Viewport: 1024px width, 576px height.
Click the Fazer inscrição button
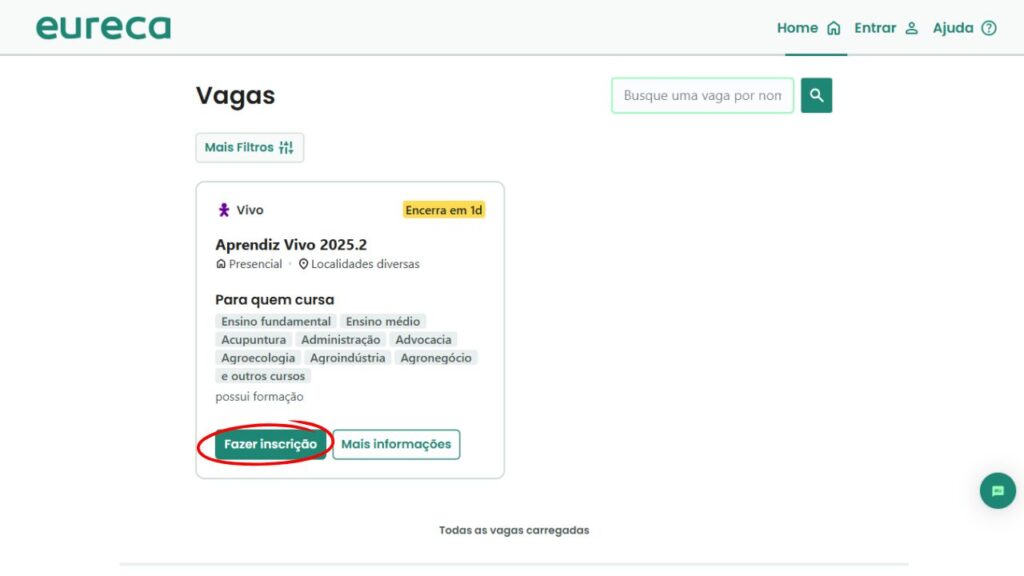pyautogui.click(x=270, y=444)
